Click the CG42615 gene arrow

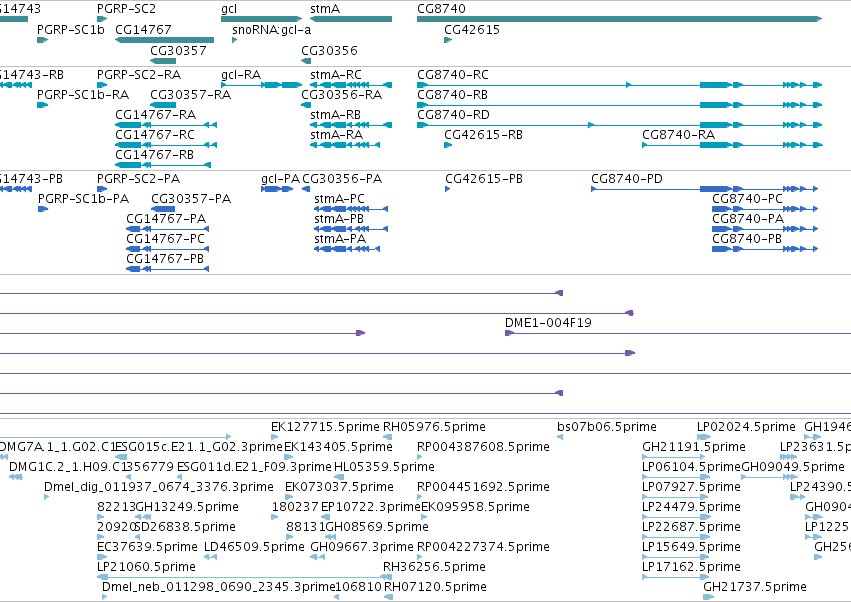point(448,40)
